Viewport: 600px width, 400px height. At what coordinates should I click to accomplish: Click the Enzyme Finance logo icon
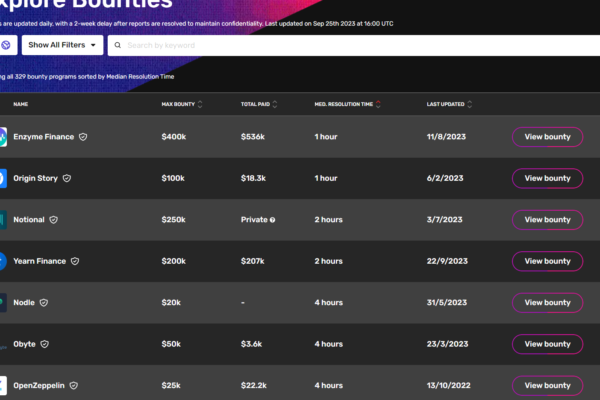4,136
